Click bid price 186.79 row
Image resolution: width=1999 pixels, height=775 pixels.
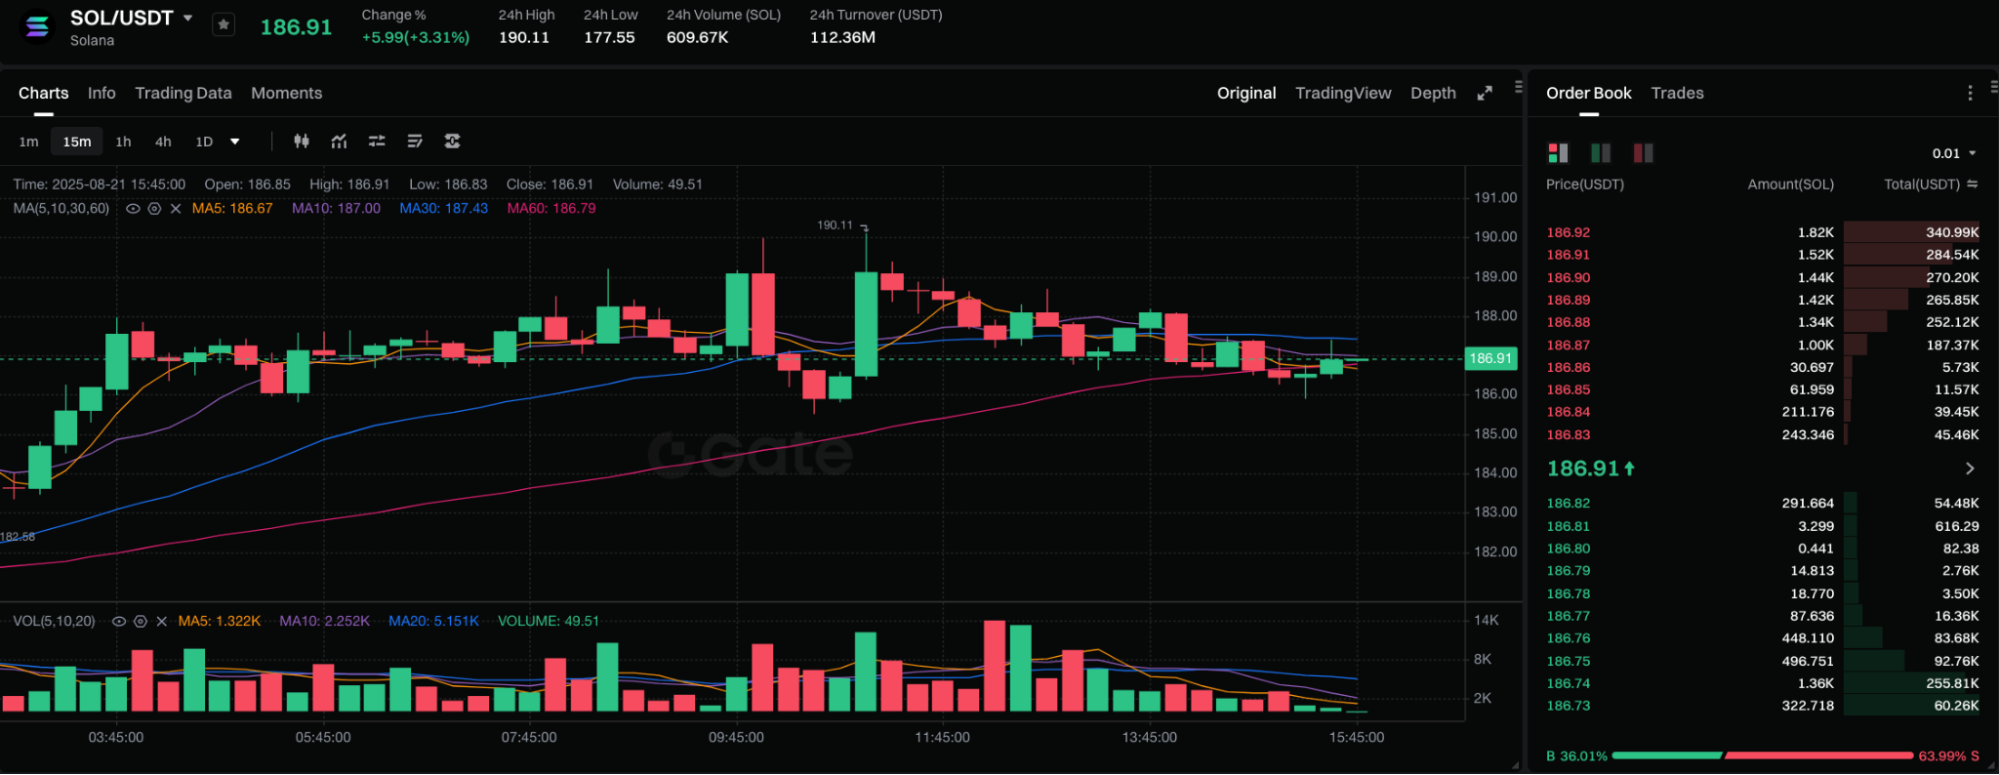[x=1762, y=571]
